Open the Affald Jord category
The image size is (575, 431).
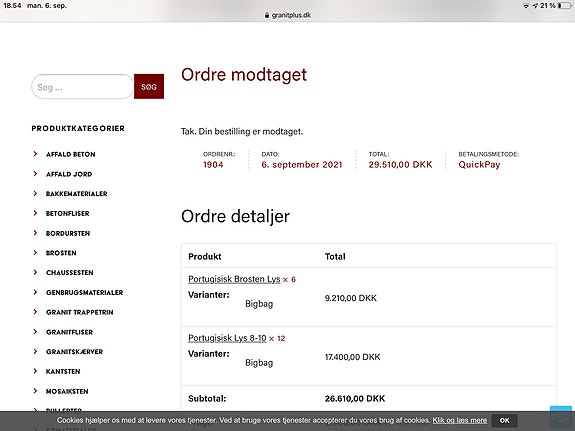click(x=69, y=174)
